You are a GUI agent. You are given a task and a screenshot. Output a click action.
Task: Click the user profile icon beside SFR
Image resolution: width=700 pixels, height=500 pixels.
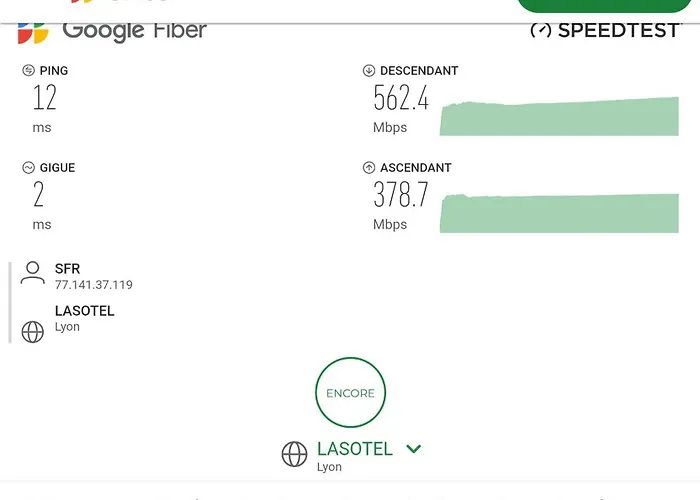tap(33, 273)
